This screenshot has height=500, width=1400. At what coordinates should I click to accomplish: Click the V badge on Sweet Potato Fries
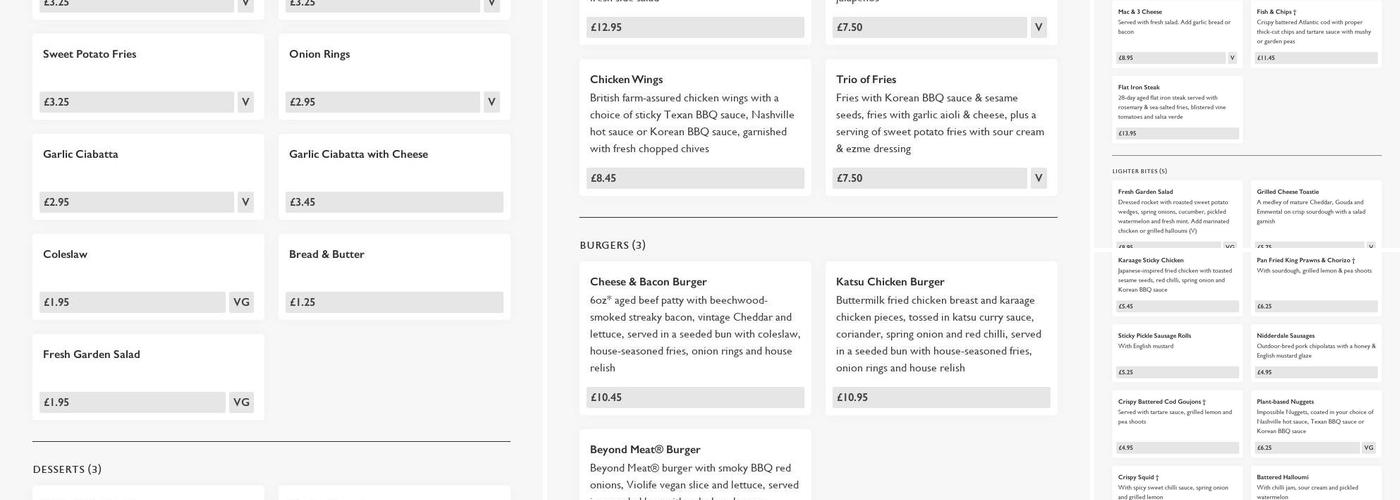tap(245, 102)
